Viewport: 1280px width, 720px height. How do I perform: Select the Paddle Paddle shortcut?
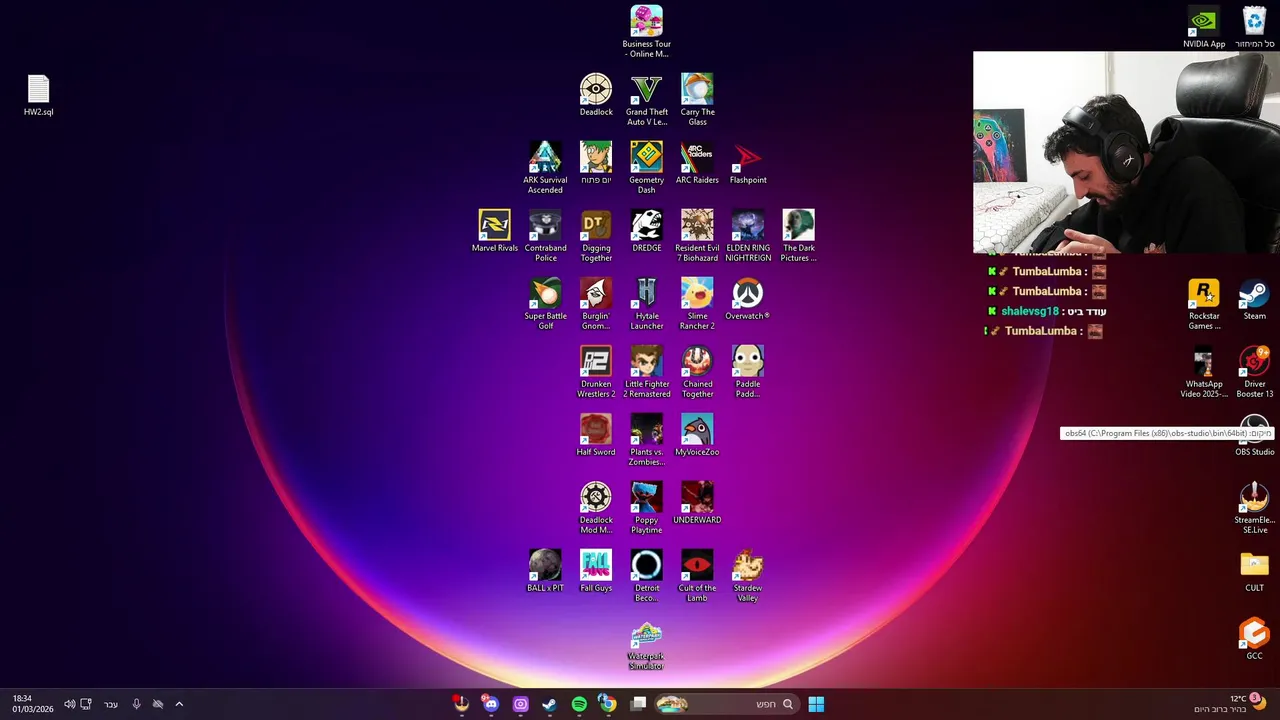pyautogui.click(x=748, y=372)
